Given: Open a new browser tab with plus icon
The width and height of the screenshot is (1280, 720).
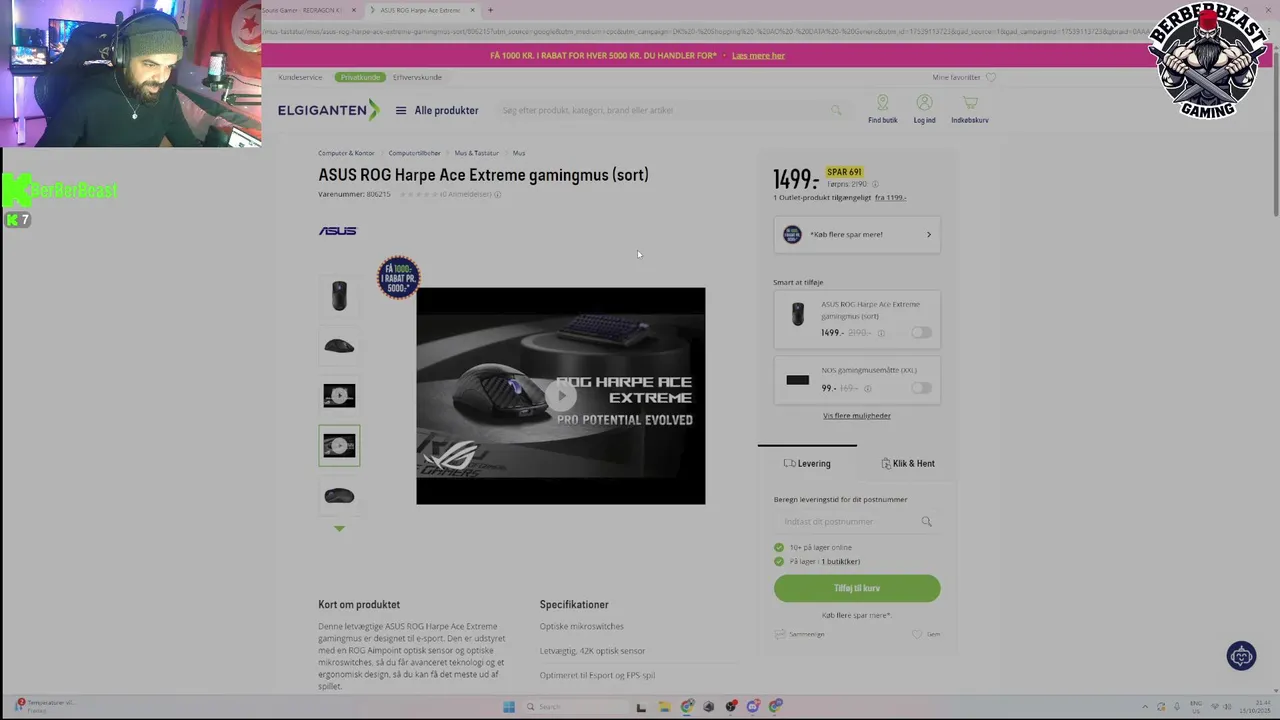Looking at the screenshot, I should click(490, 10).
